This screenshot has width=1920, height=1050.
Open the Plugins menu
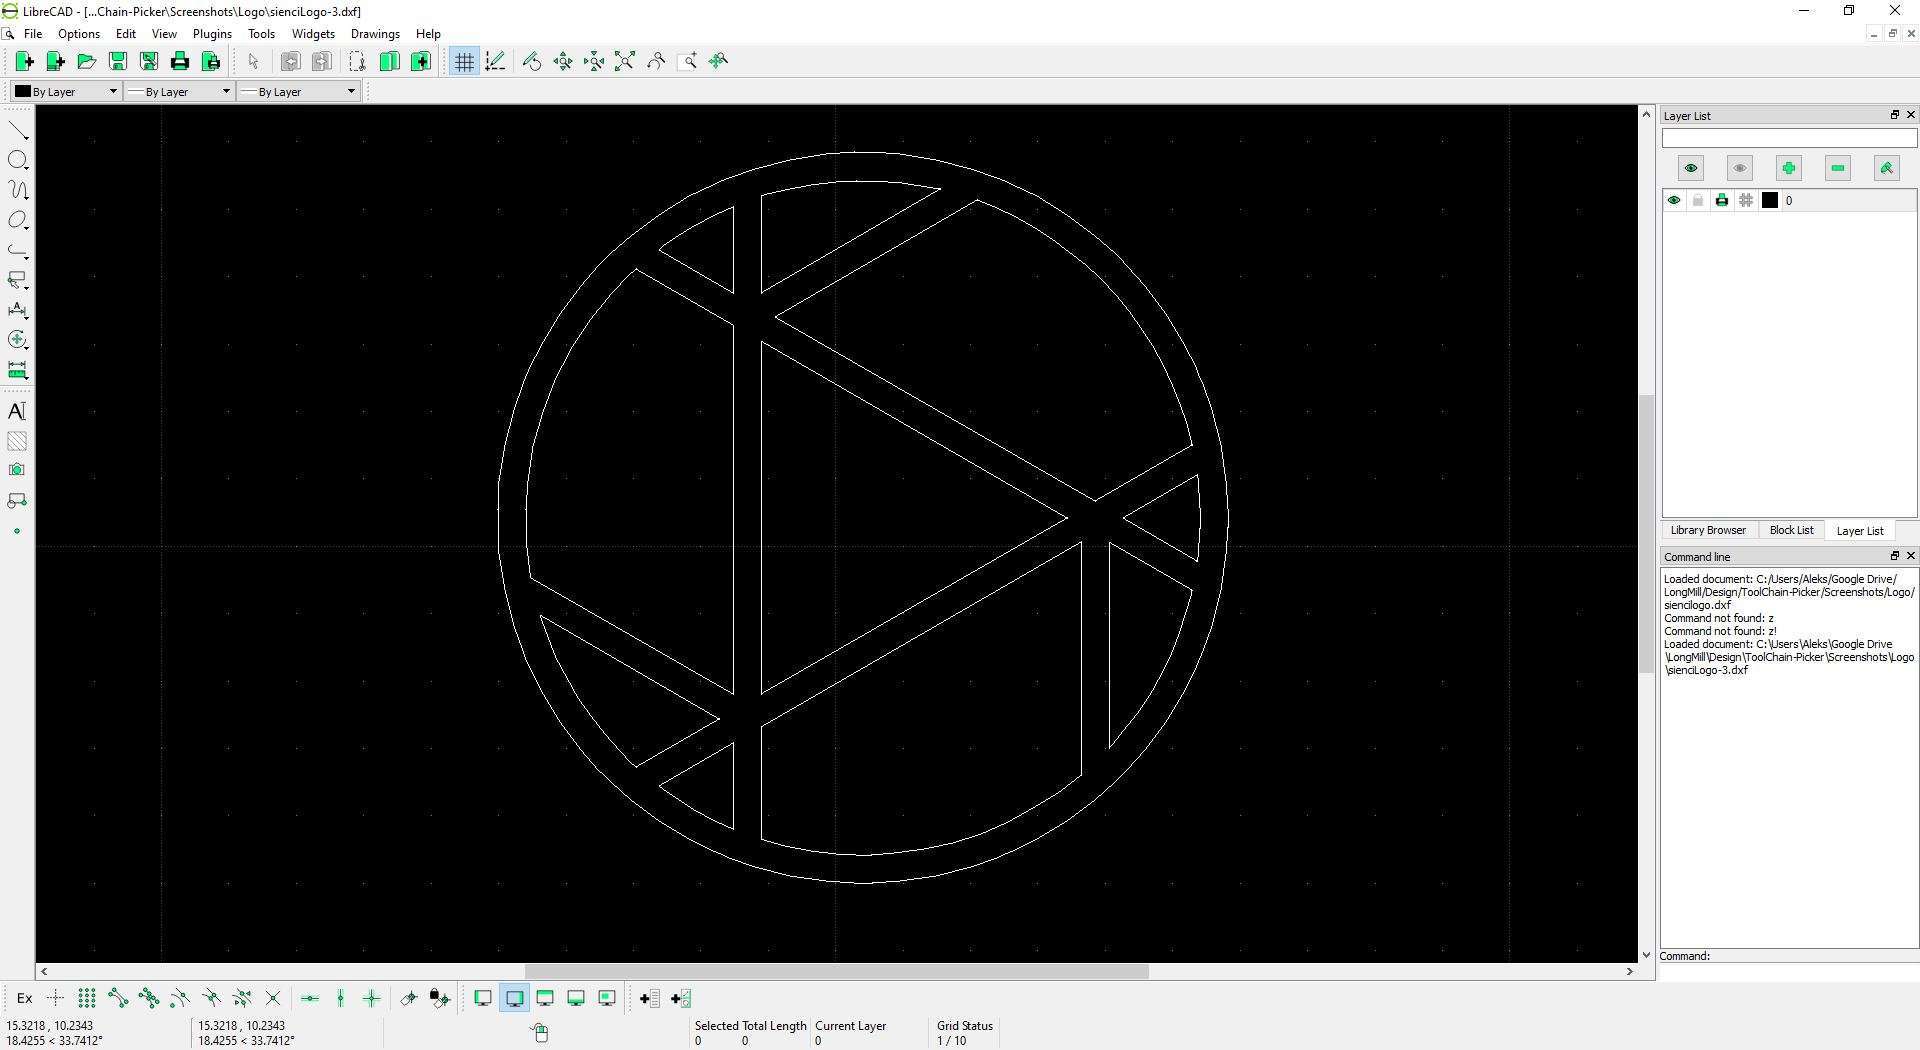click(212, 34)
